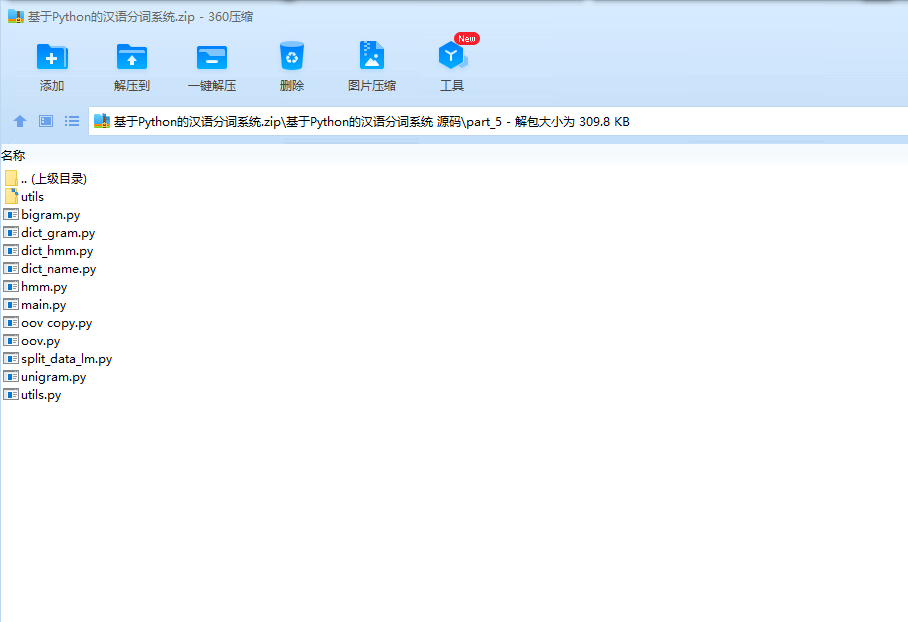Screen dimensions: 908x622
Task: Select file dict_name.py
Action: point(50,268)
